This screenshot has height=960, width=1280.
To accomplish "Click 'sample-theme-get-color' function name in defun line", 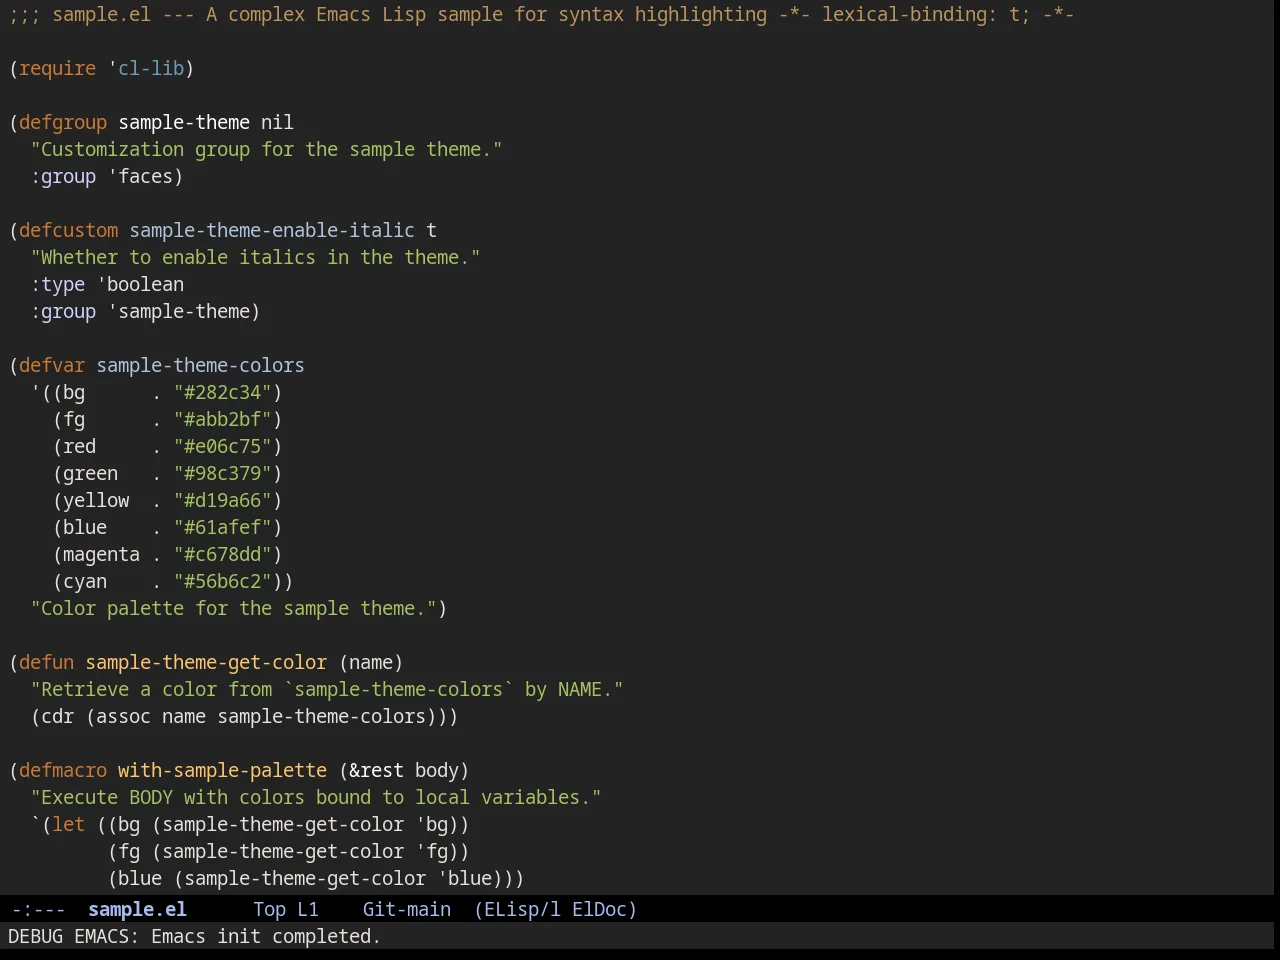I will click(206, 662).
